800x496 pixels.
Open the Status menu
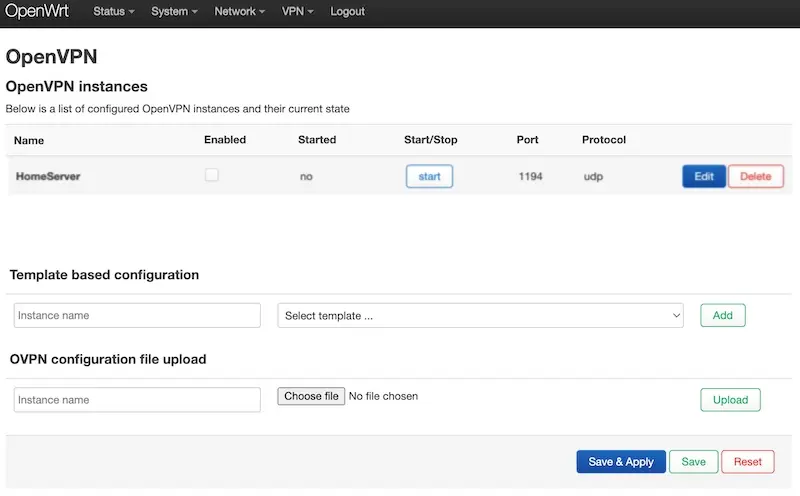pyautogui.click(x=114, y=11)
